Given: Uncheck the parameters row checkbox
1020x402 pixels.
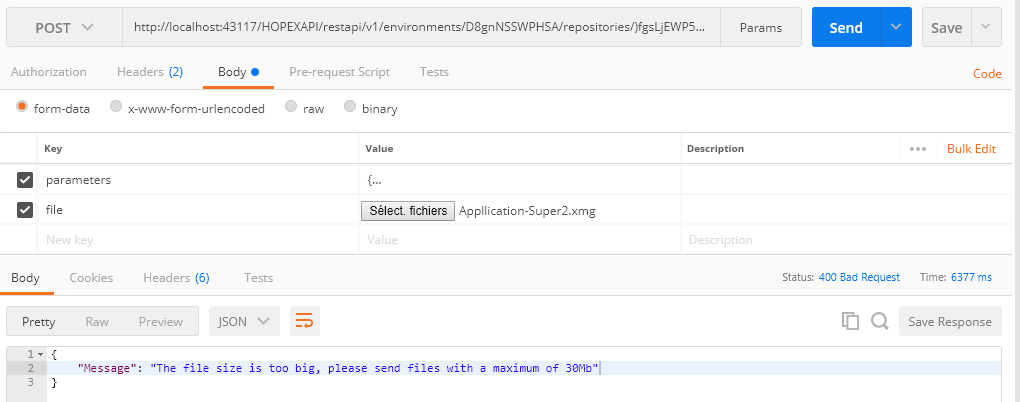Looking at the screenshot, I should tap(26, 180).
